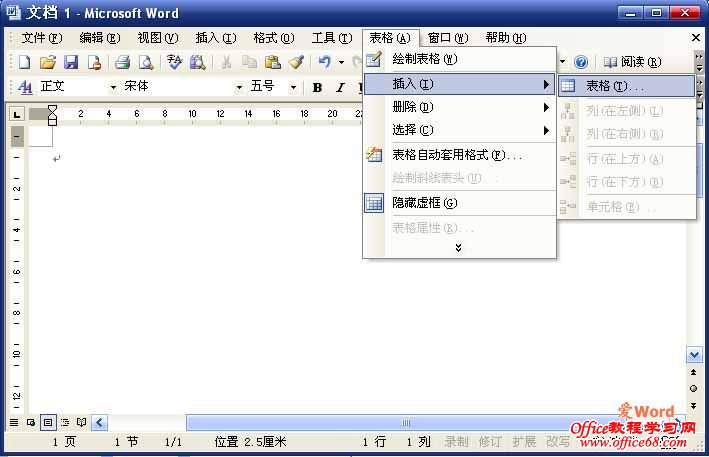Go to next page double arrow
This screenshot has height=457, width=709.
(693, 406)
